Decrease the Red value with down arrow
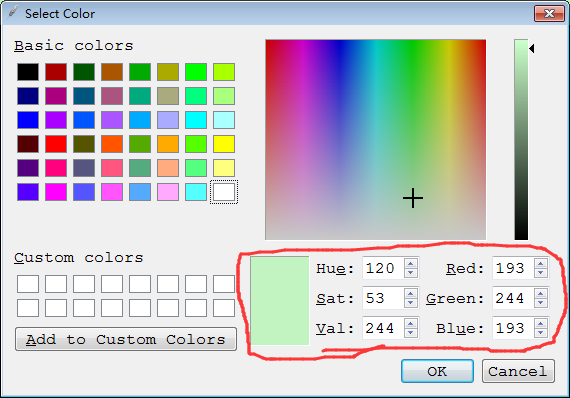The width and height of the screenshot is (570, 398). point(541,273)
